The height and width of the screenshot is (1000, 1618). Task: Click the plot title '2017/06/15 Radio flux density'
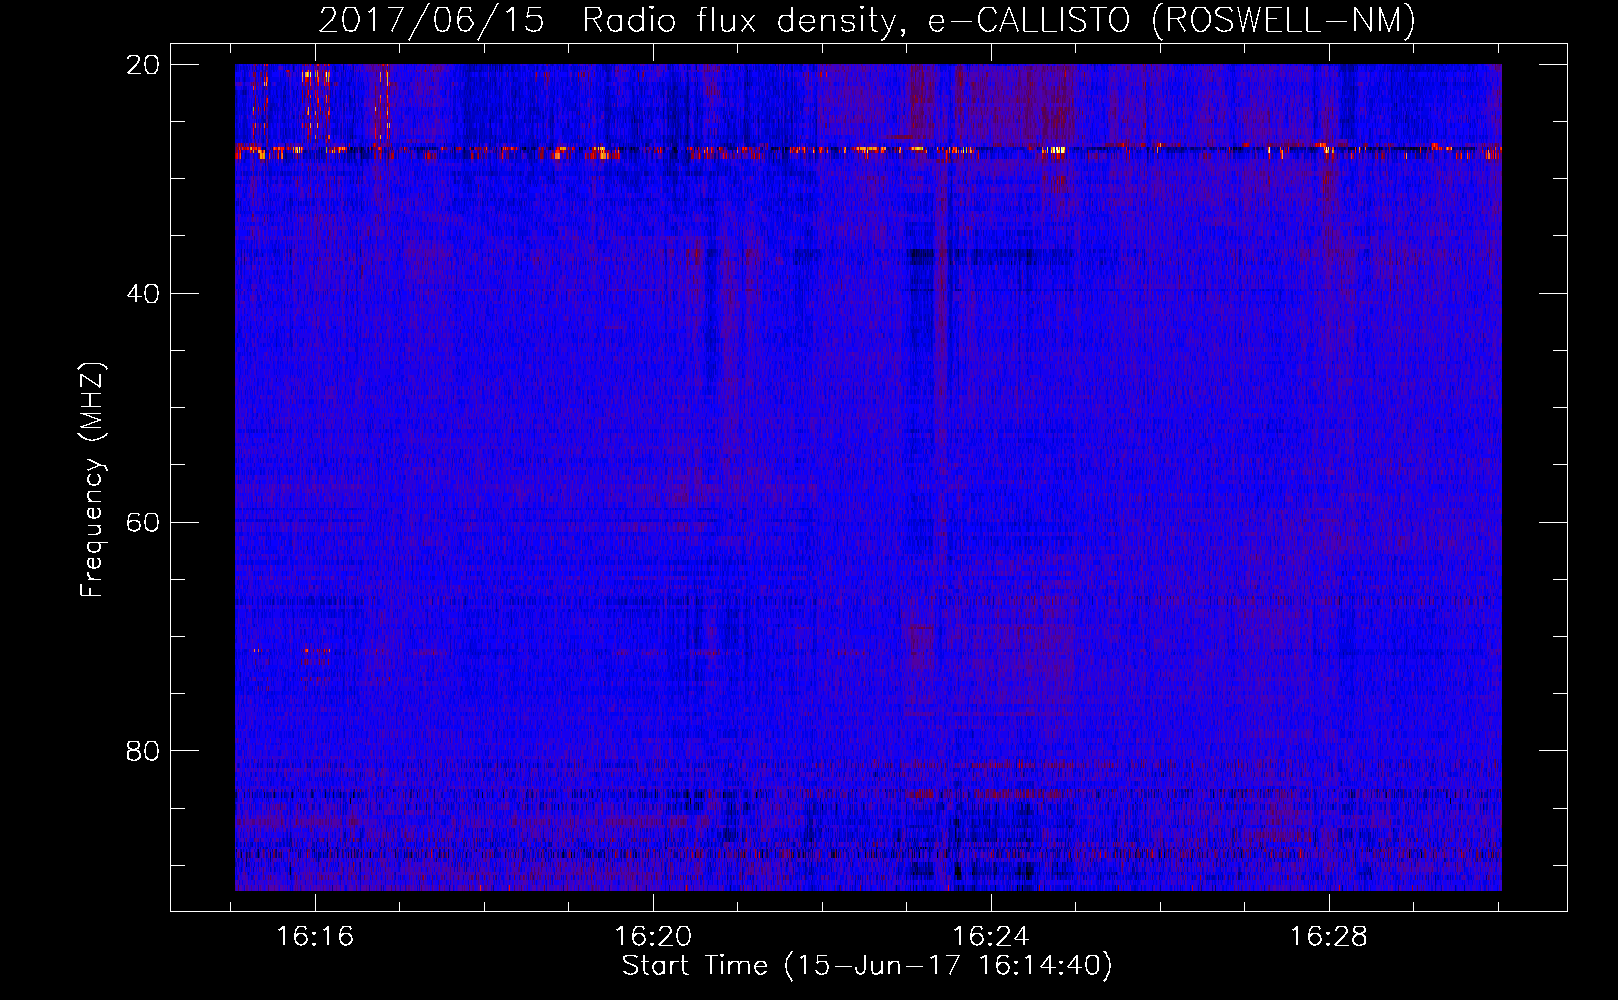[x=867, y=20]
